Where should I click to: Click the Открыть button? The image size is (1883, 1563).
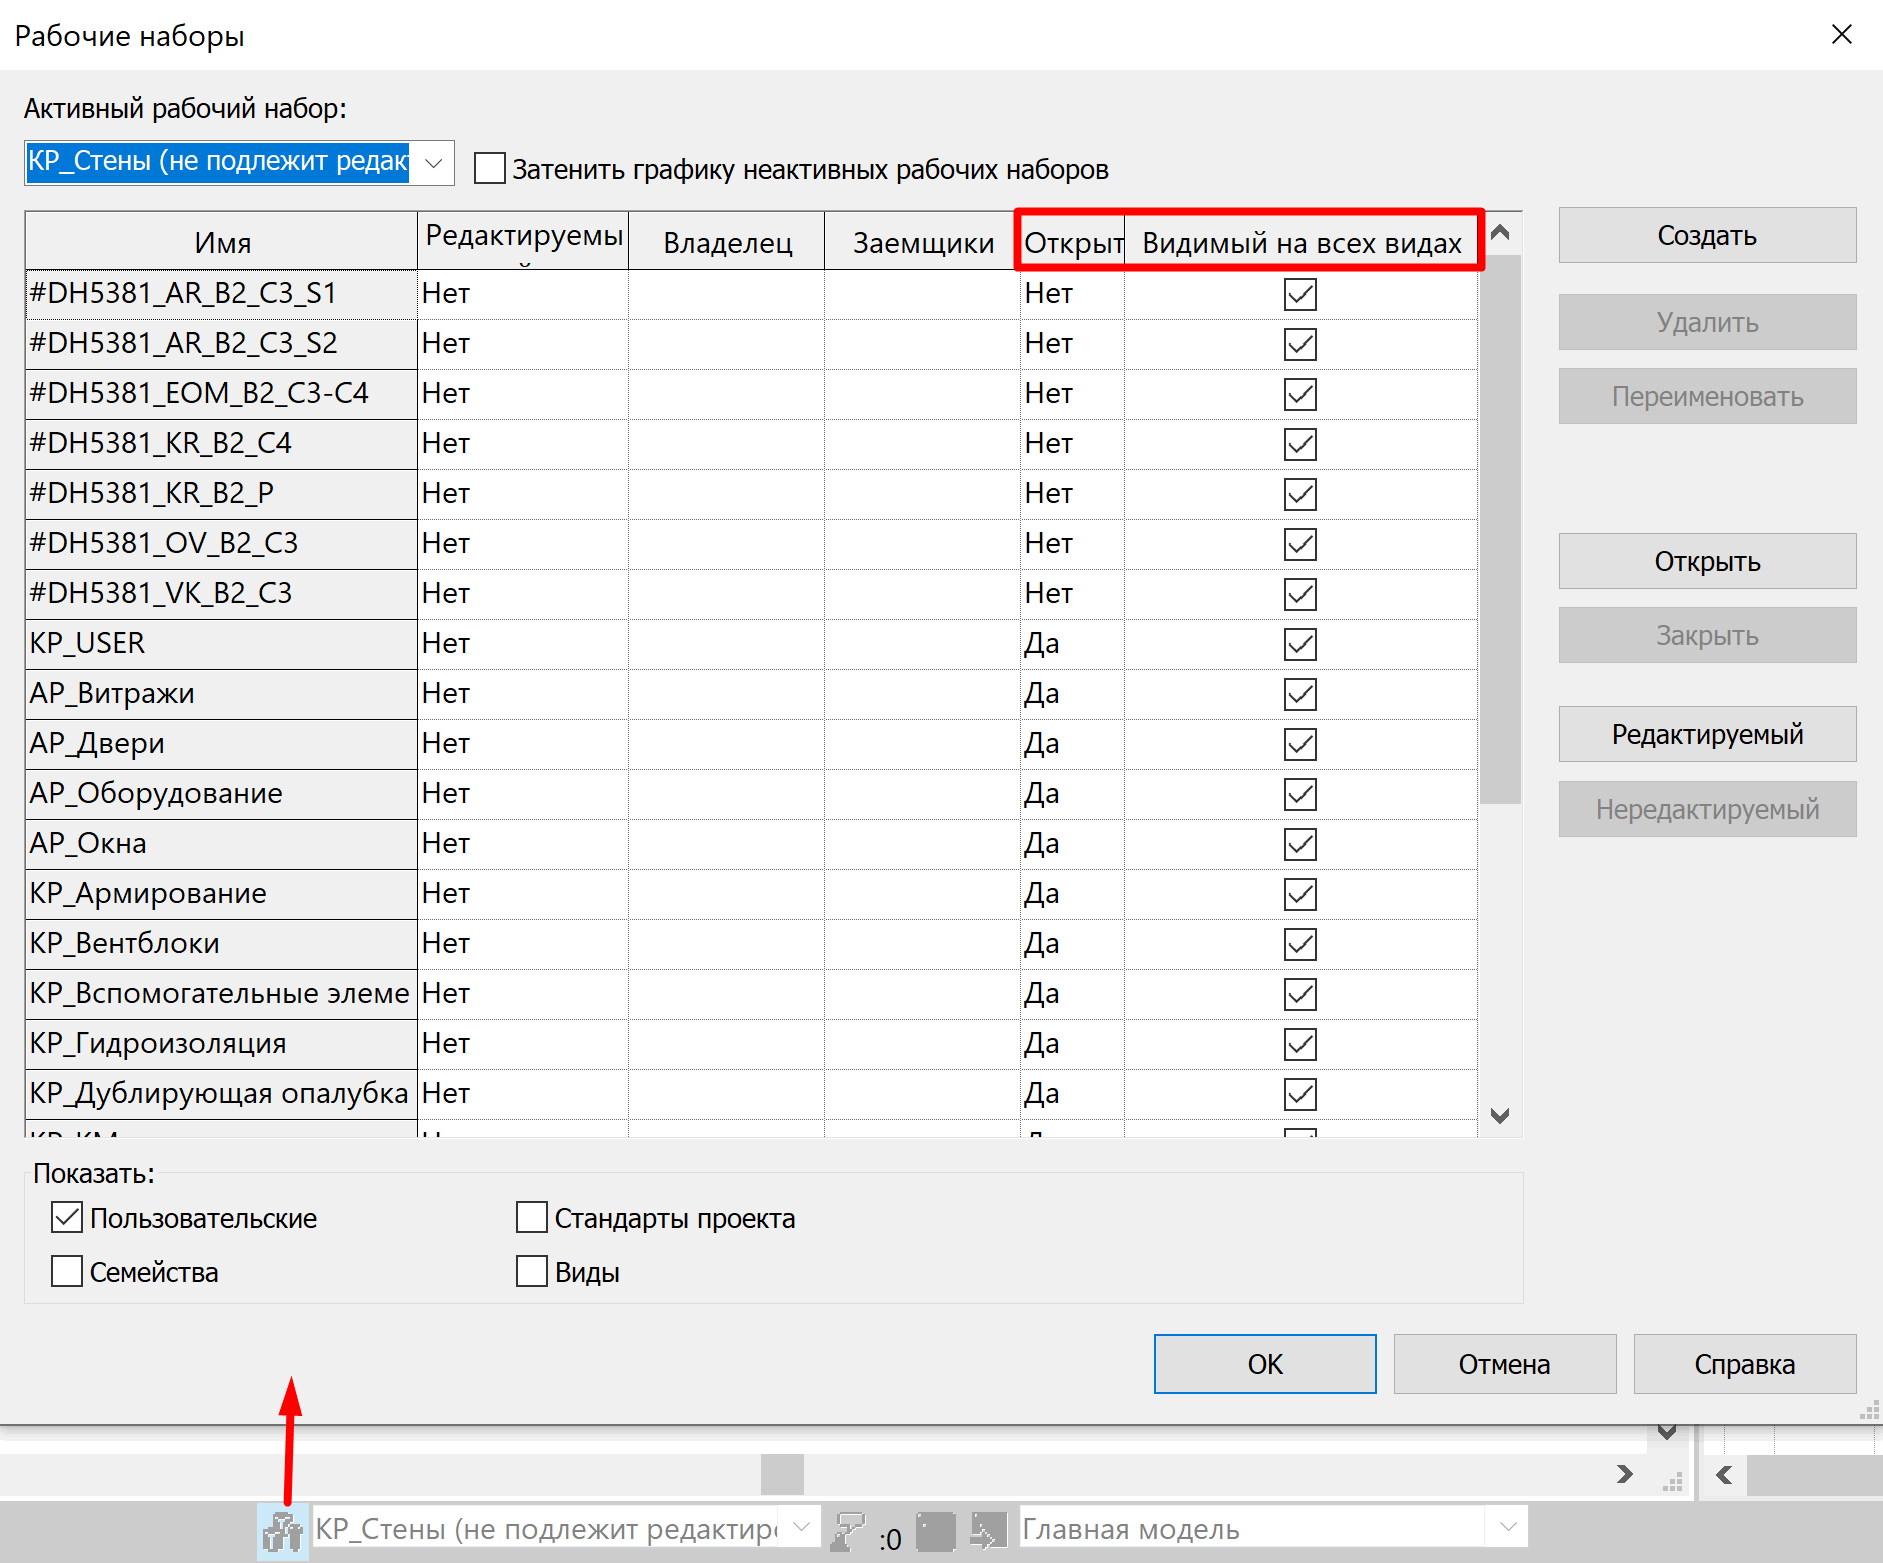pyautogui.click(x=1707, y=561)
